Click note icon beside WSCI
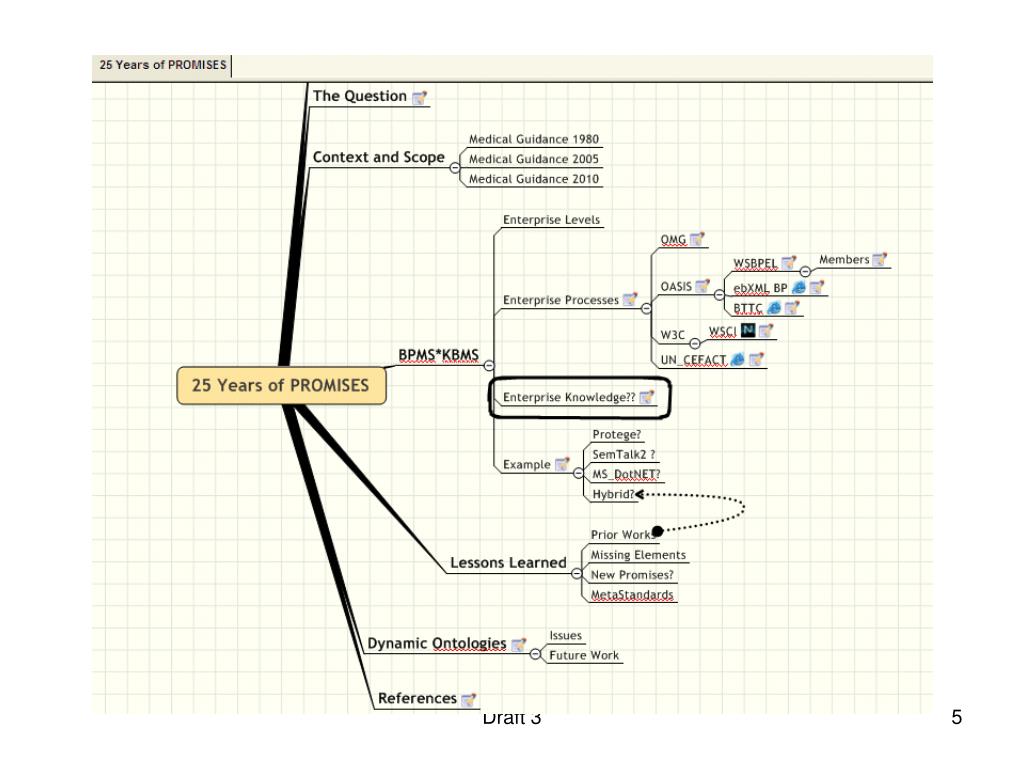This screenshot has height=768, width=1024. point(766,331)
